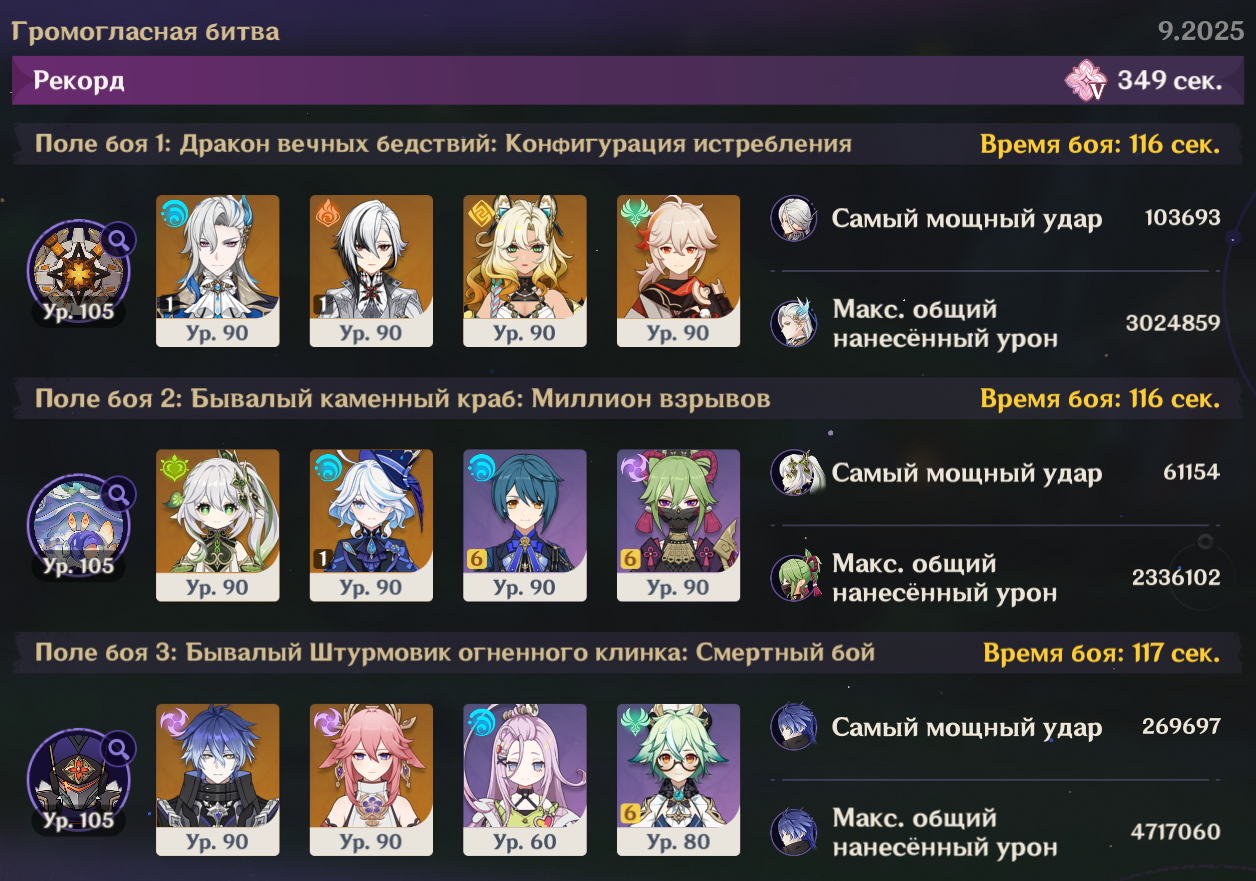
Task: Click the strongest hit avatar in battlefield three
Action: (x=791, y=727)
